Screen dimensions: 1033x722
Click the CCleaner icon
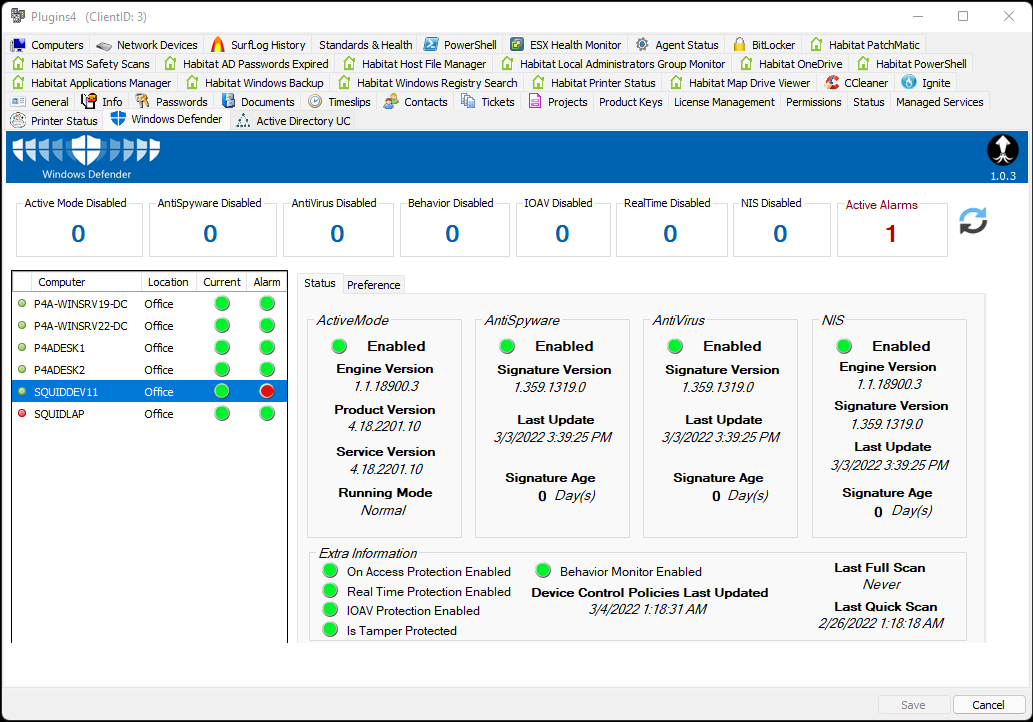tap(832, 83)
